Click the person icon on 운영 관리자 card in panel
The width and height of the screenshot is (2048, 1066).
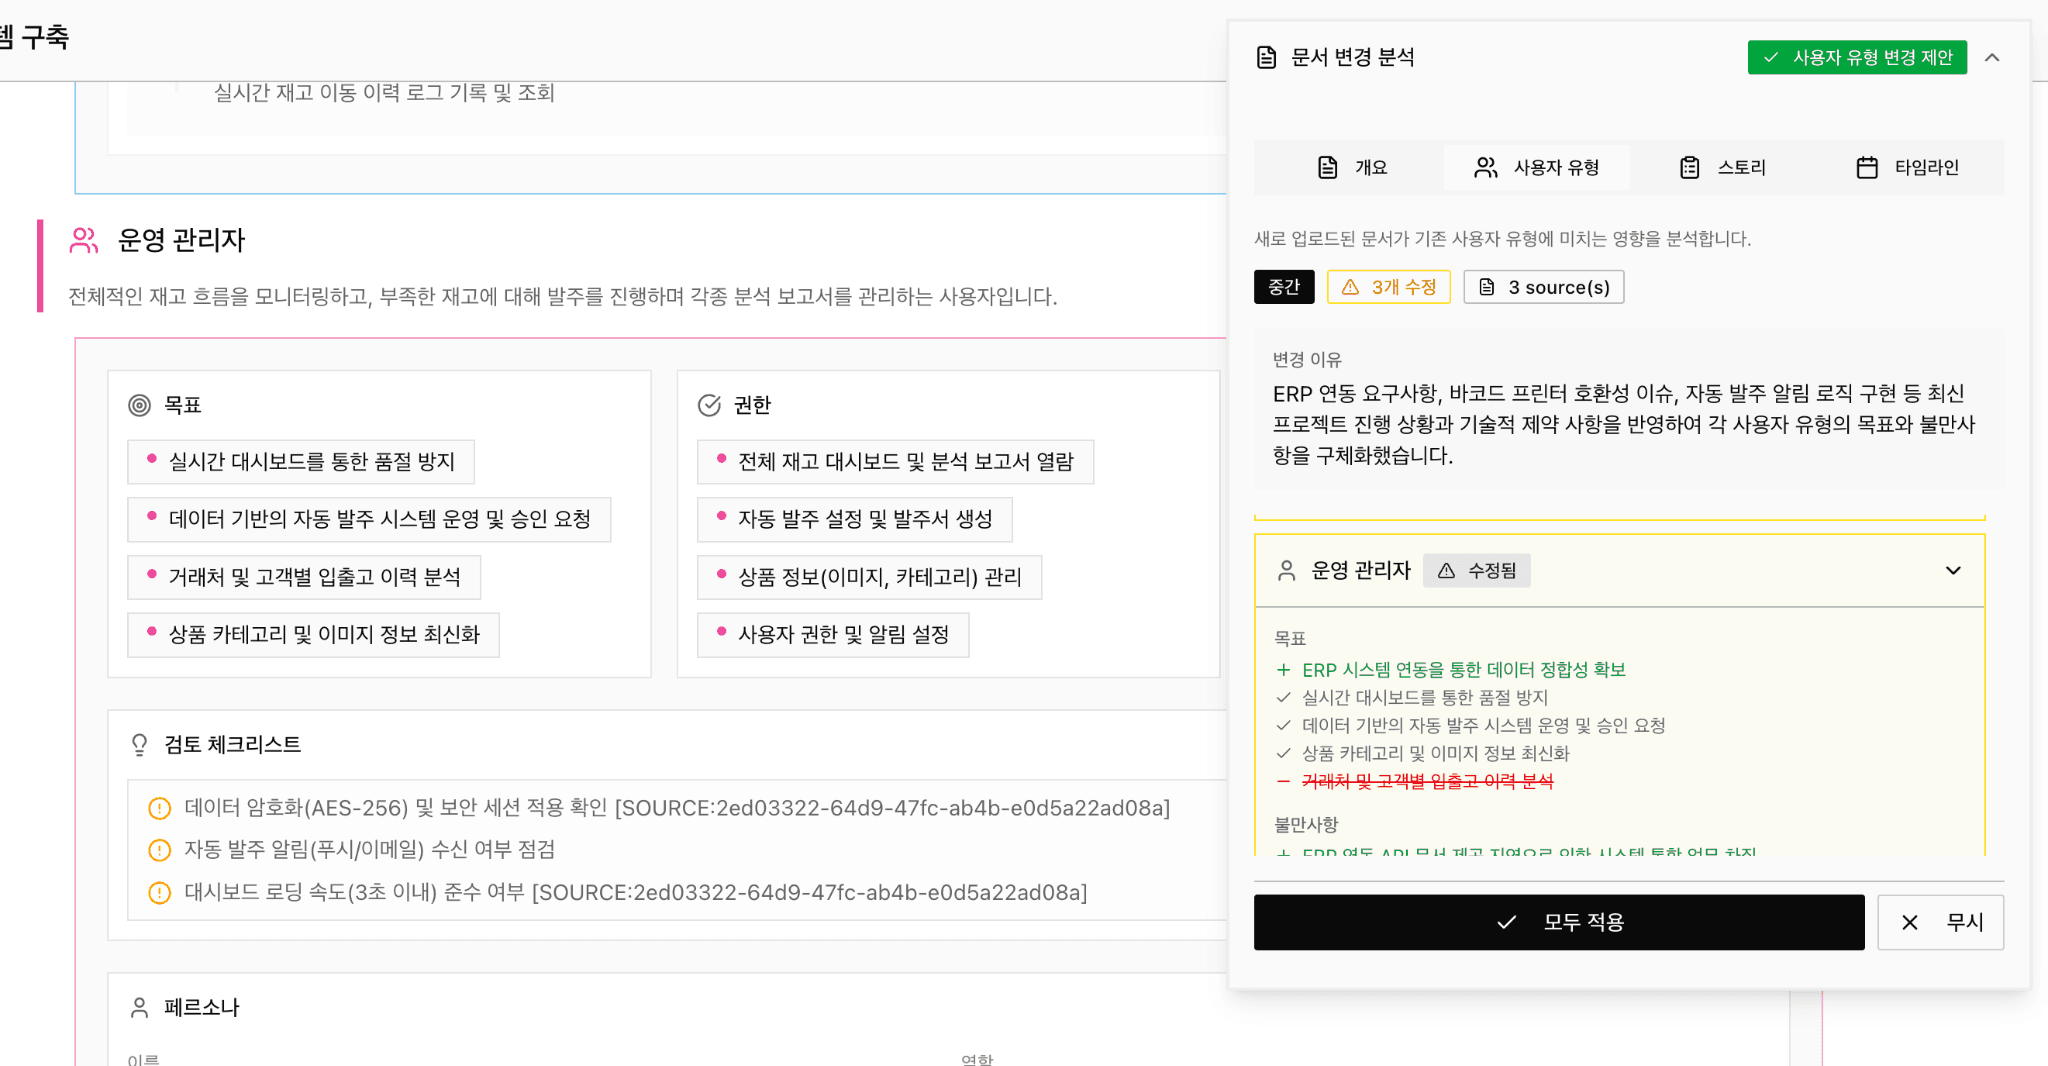click(1285, 570)
